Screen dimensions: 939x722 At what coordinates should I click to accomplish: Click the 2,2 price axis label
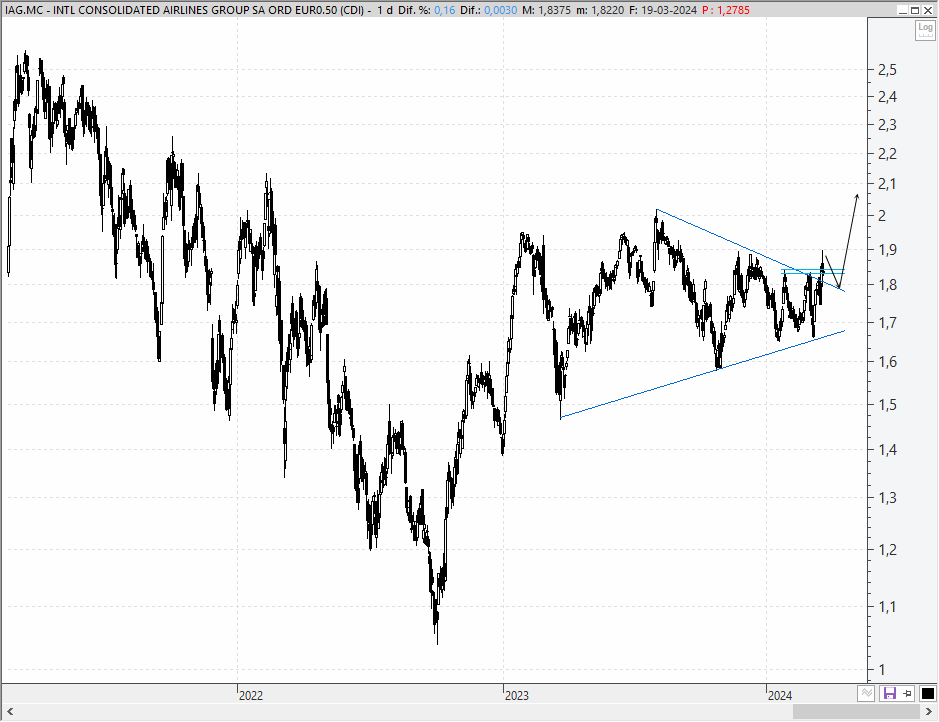[887, 154]
